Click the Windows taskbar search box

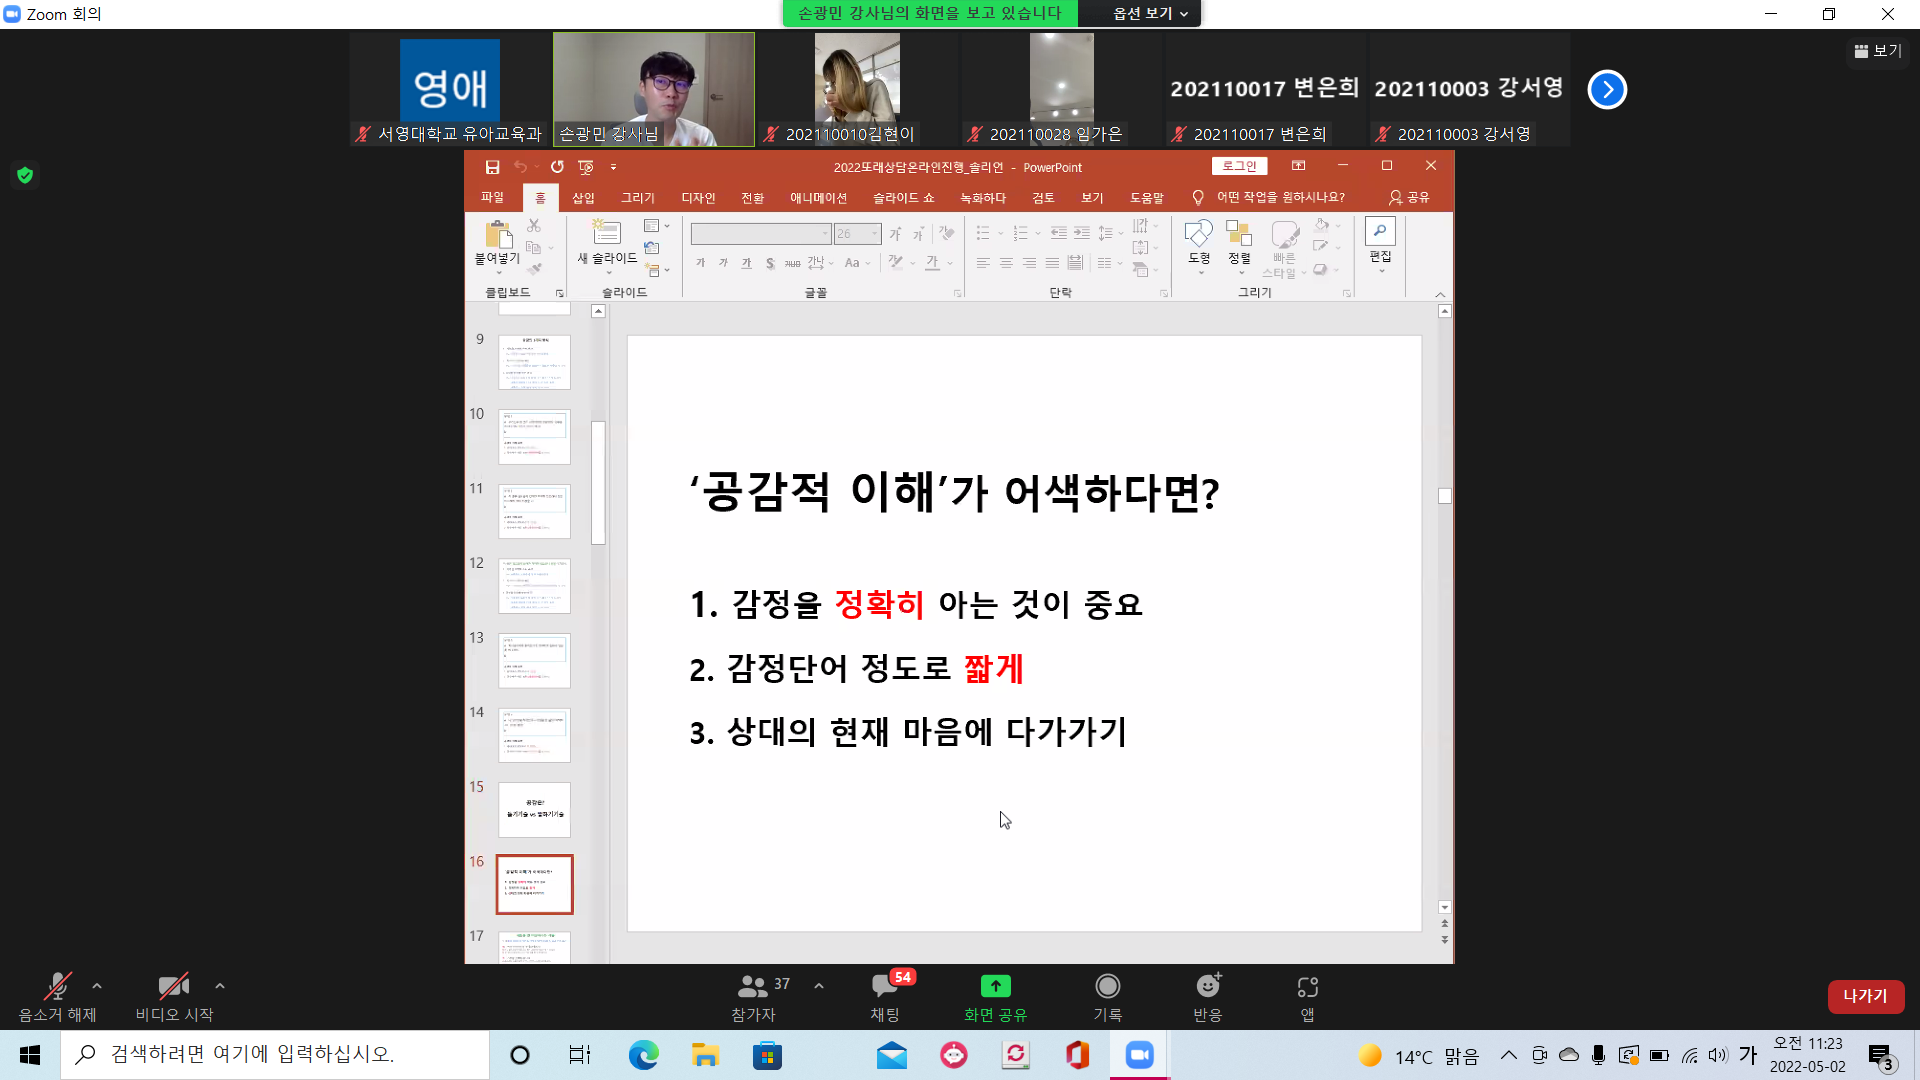(275, 1055)
